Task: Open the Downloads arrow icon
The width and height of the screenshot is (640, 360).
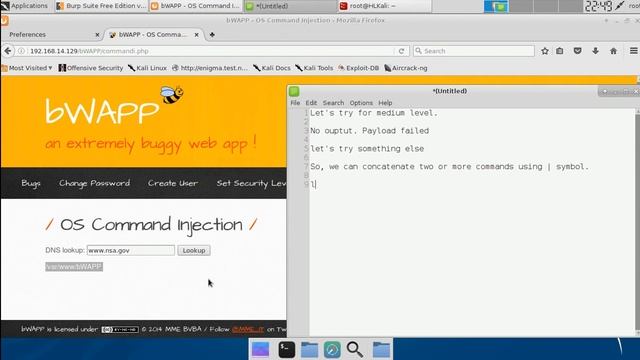Action: pyautogui.click(x=596, y=51)
